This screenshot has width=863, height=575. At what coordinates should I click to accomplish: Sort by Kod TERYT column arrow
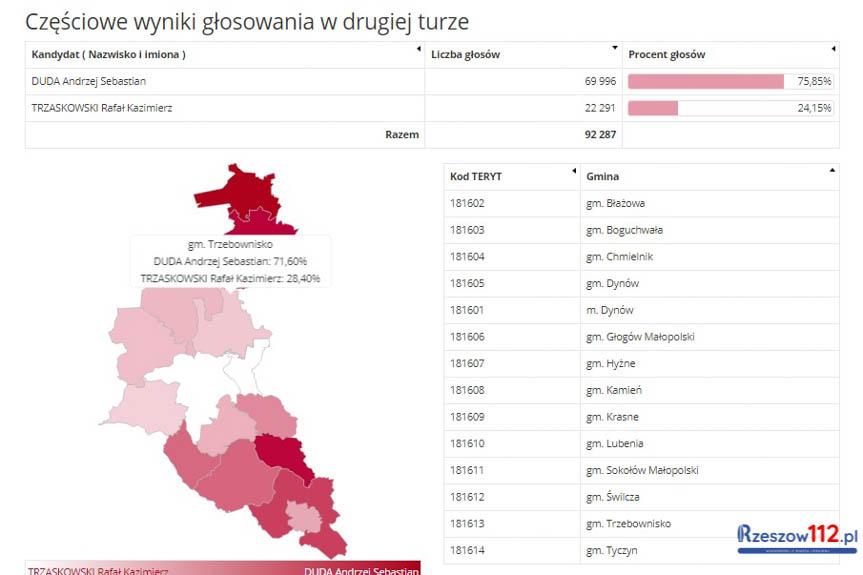[x=574, y=171]
